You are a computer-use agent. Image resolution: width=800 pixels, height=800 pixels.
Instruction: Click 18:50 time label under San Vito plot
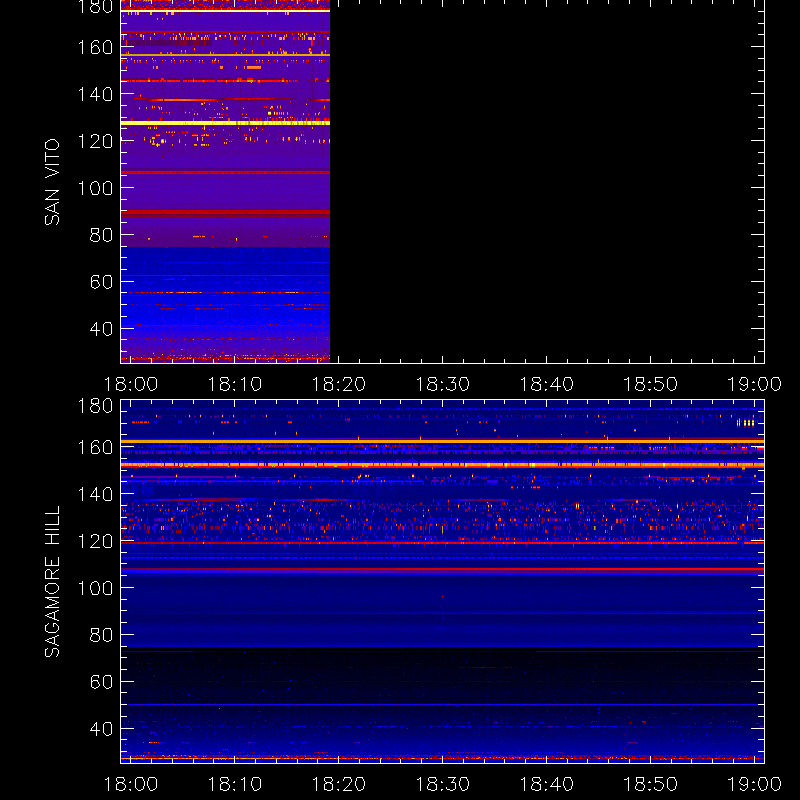[651, 384]
